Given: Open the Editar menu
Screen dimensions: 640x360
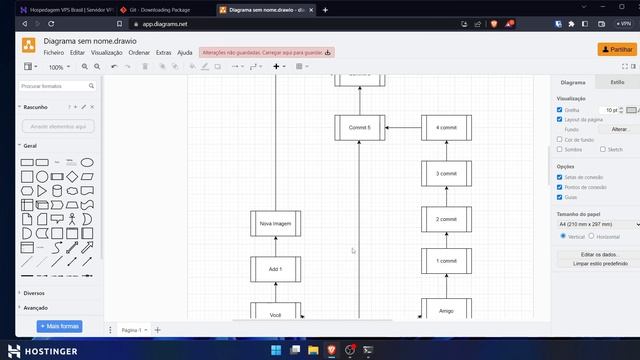Looking at the screenshot, I should coord(77,53).
